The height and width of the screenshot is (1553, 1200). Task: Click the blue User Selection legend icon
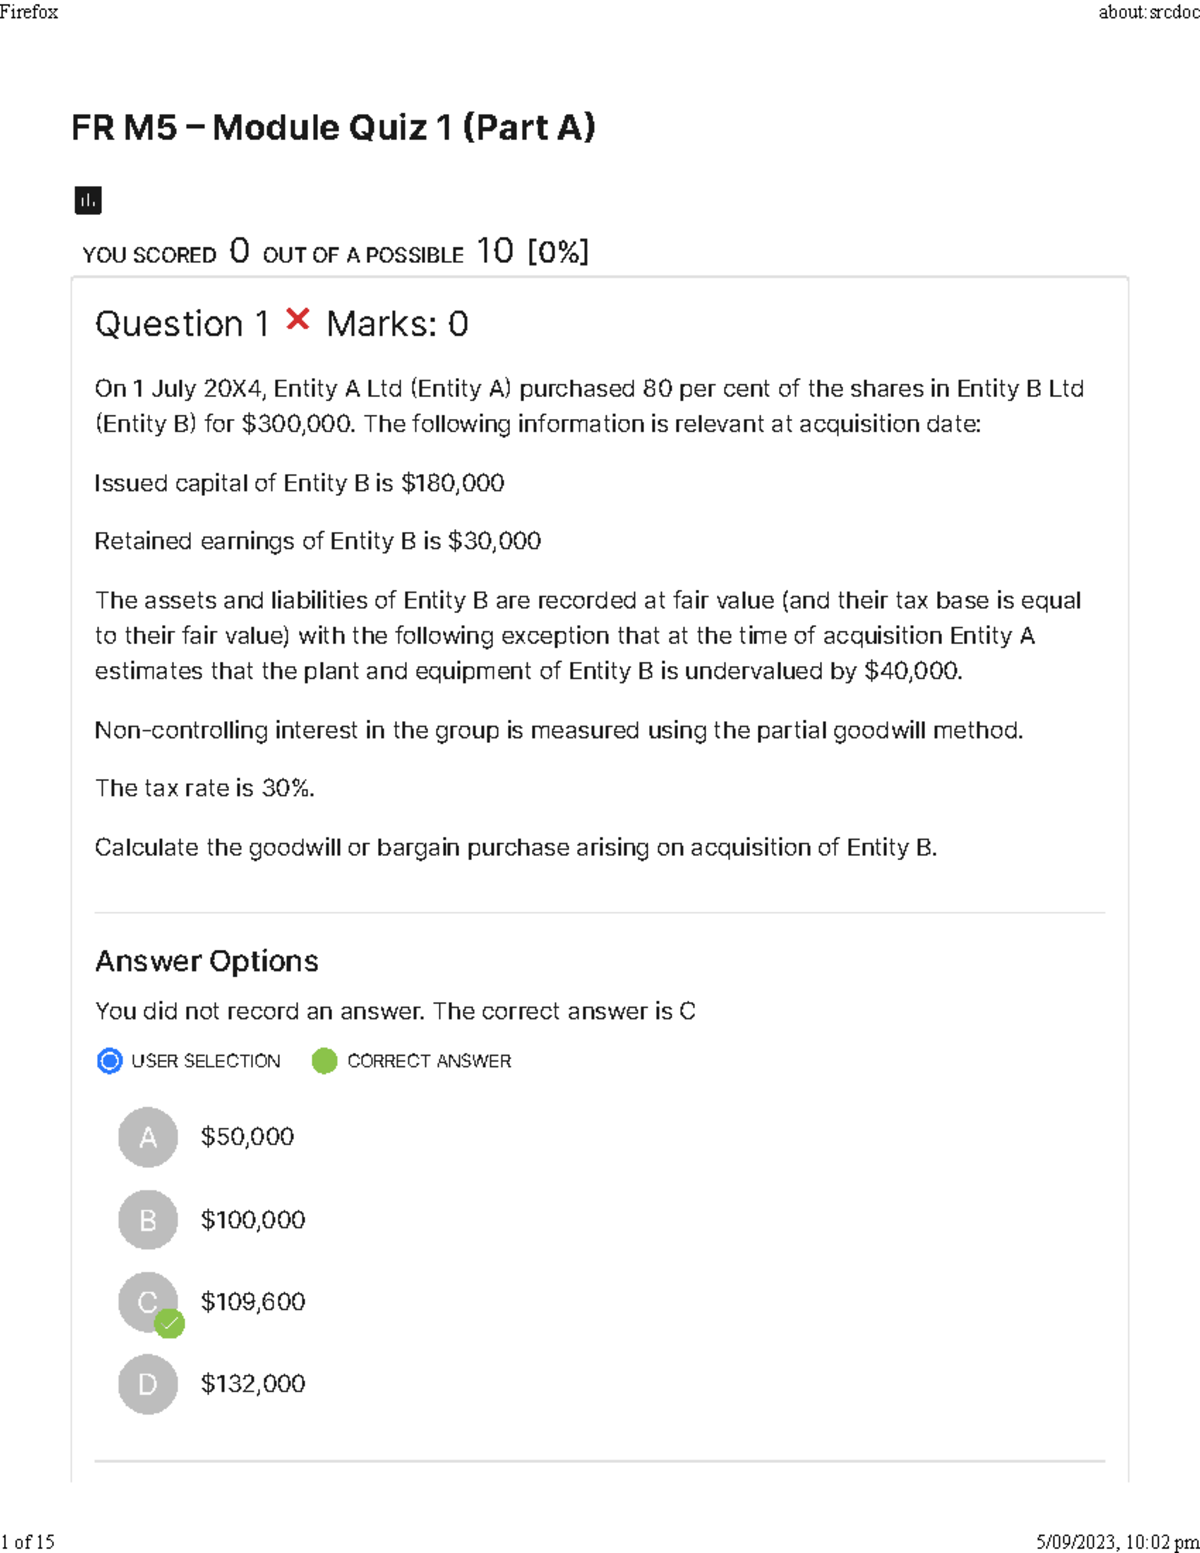109,1061
